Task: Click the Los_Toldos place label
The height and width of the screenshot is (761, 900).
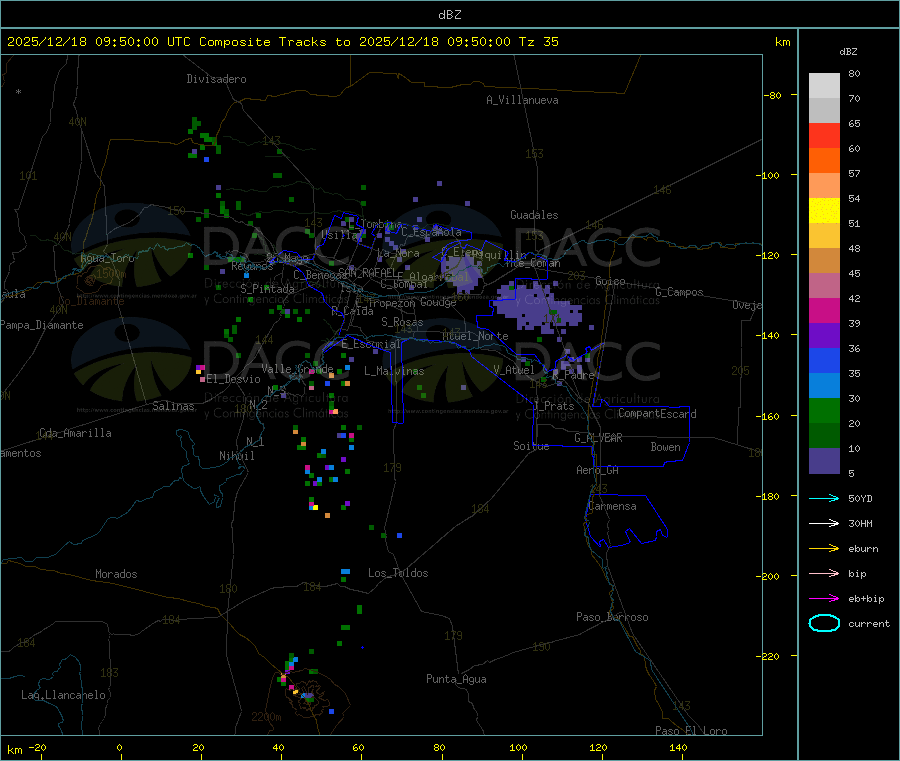Action: click(x=398, y=573)
